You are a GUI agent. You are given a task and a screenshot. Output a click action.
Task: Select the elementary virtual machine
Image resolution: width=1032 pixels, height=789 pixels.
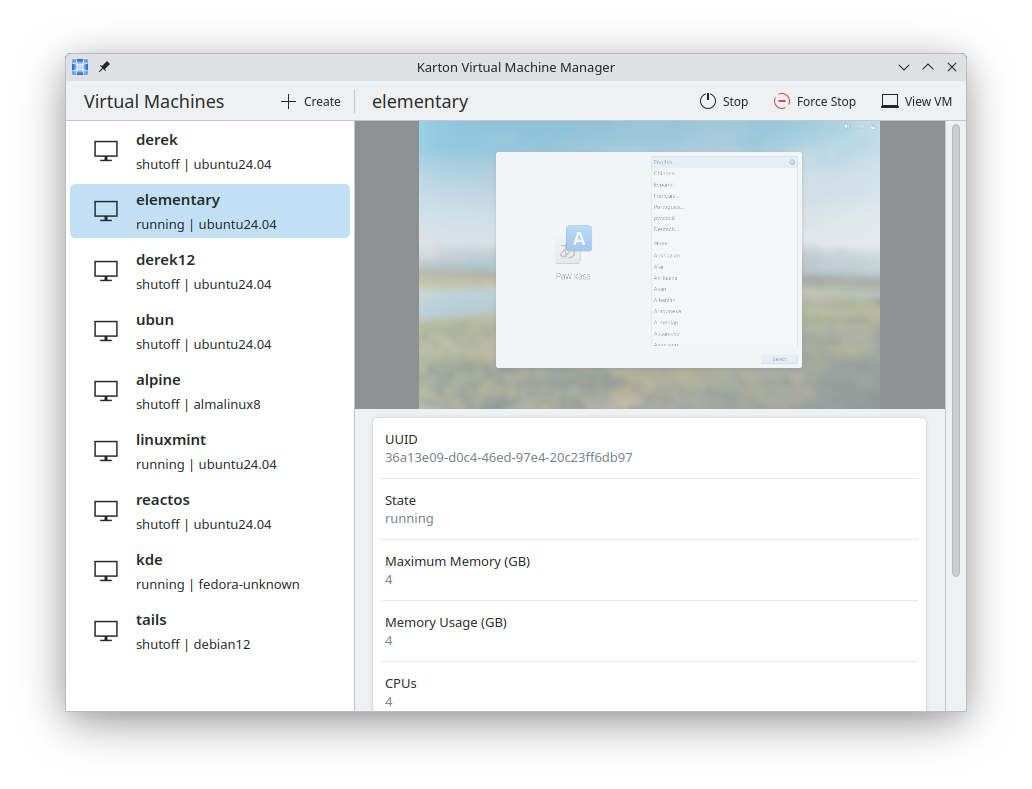210,211
